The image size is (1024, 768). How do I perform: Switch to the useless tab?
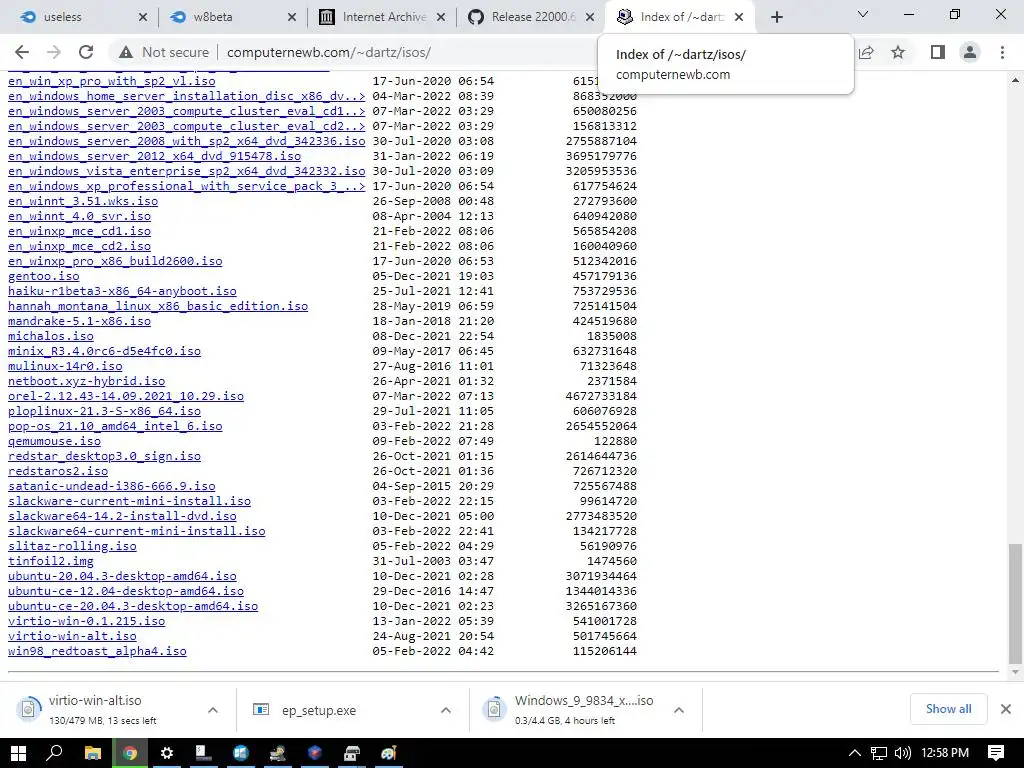82,17
